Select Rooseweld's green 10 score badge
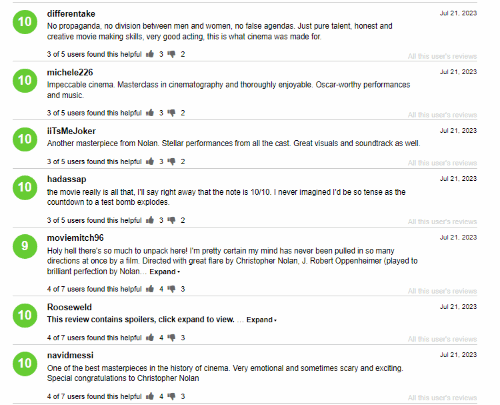500x405 pixels. point(25,315)
